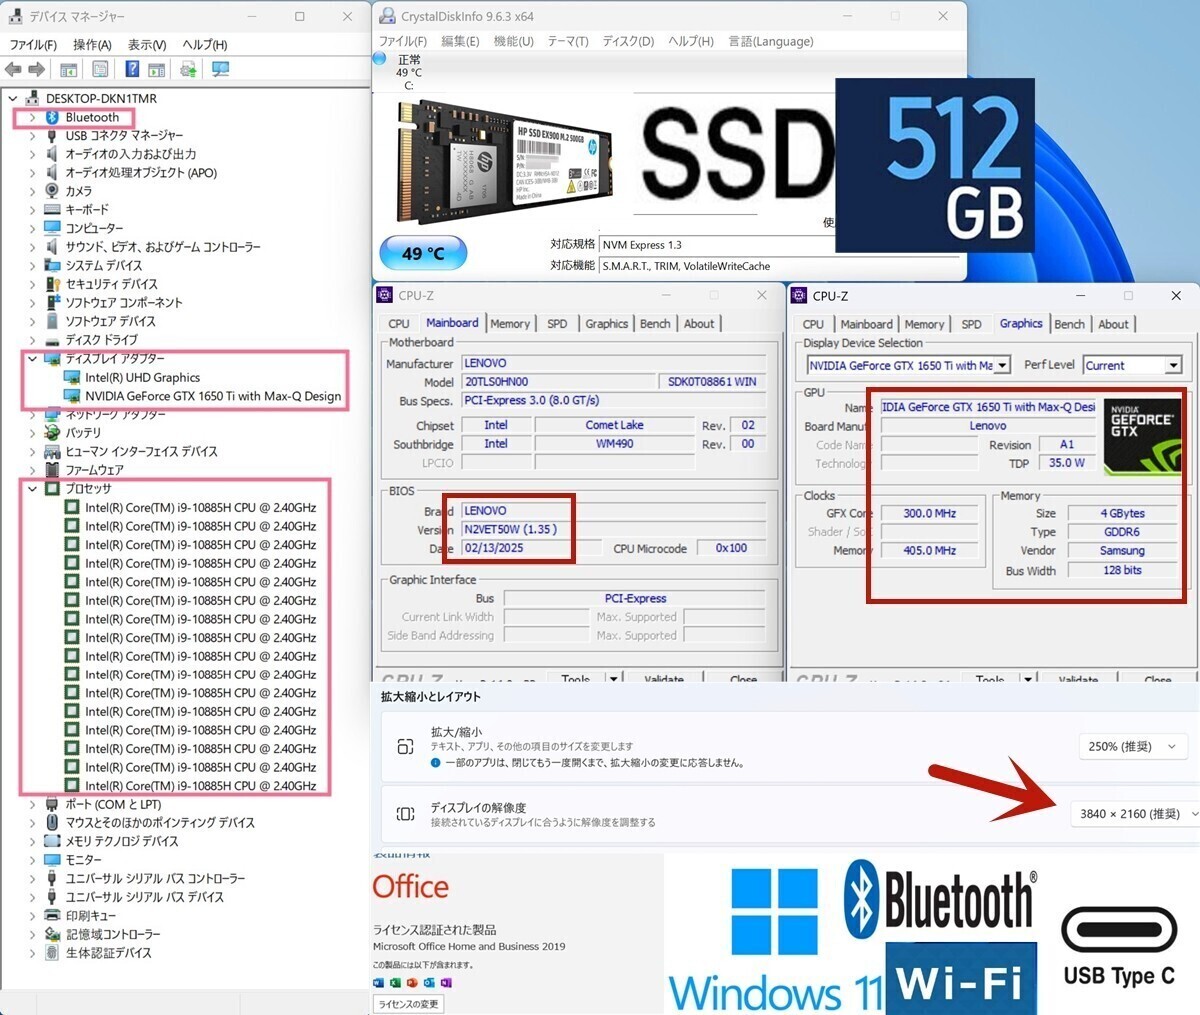Toggle the console tree toolbar icon

click(x=69, y=69)
